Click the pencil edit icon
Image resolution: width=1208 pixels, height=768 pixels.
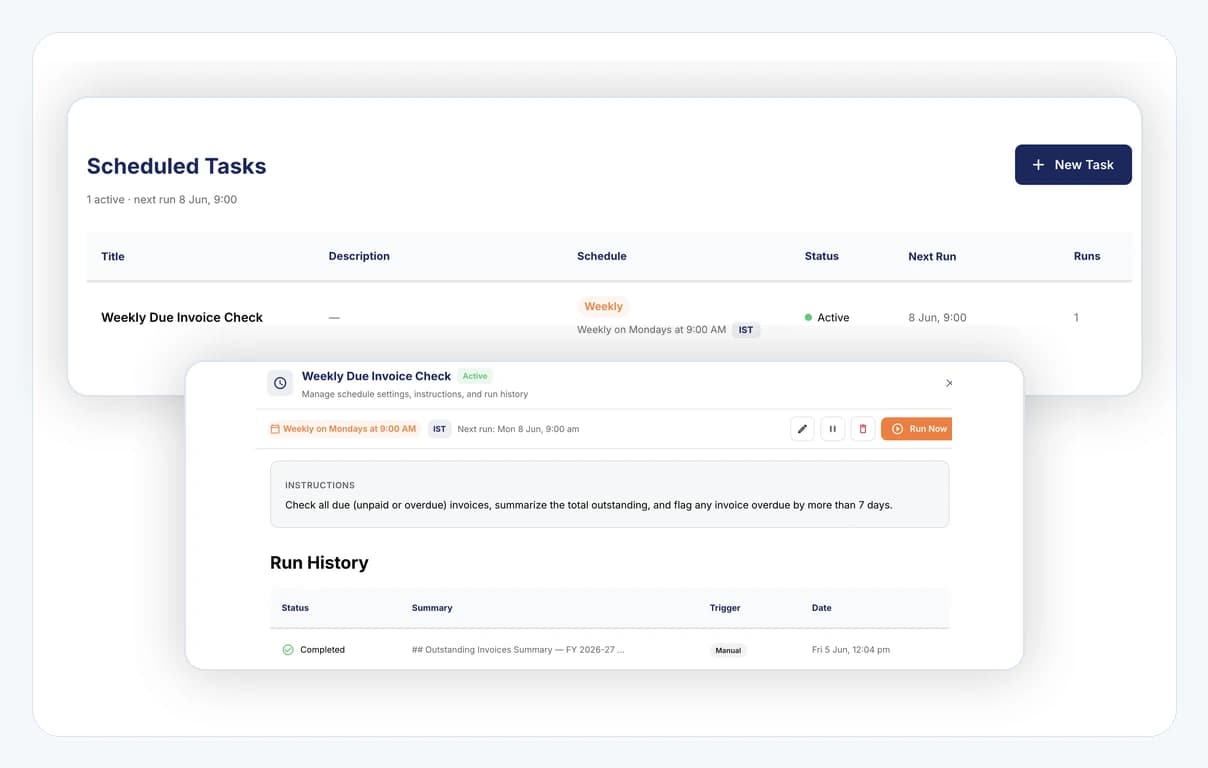click(802, 429)
